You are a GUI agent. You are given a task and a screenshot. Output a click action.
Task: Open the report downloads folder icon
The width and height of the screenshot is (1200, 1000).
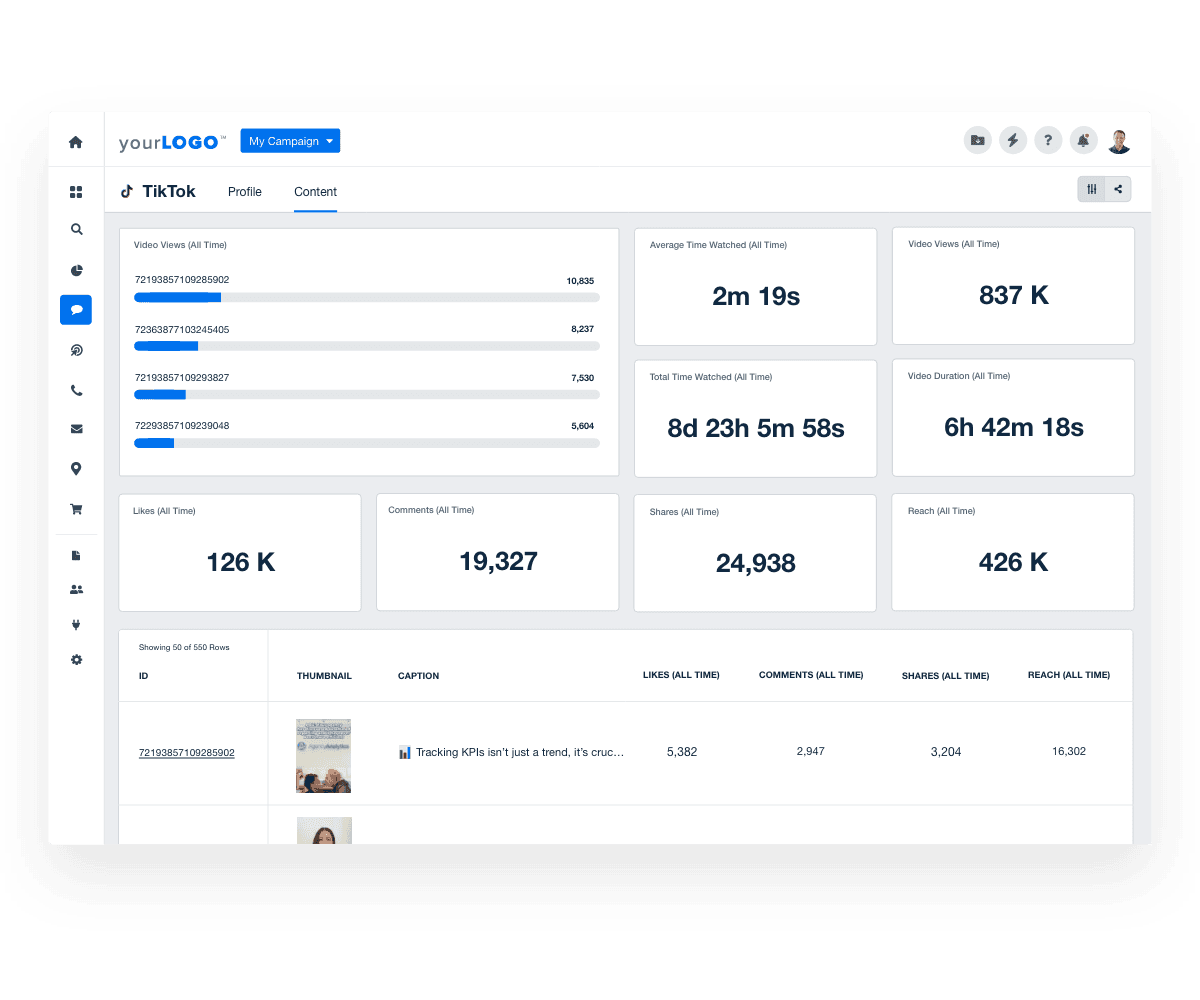click(x=977, y=140)
